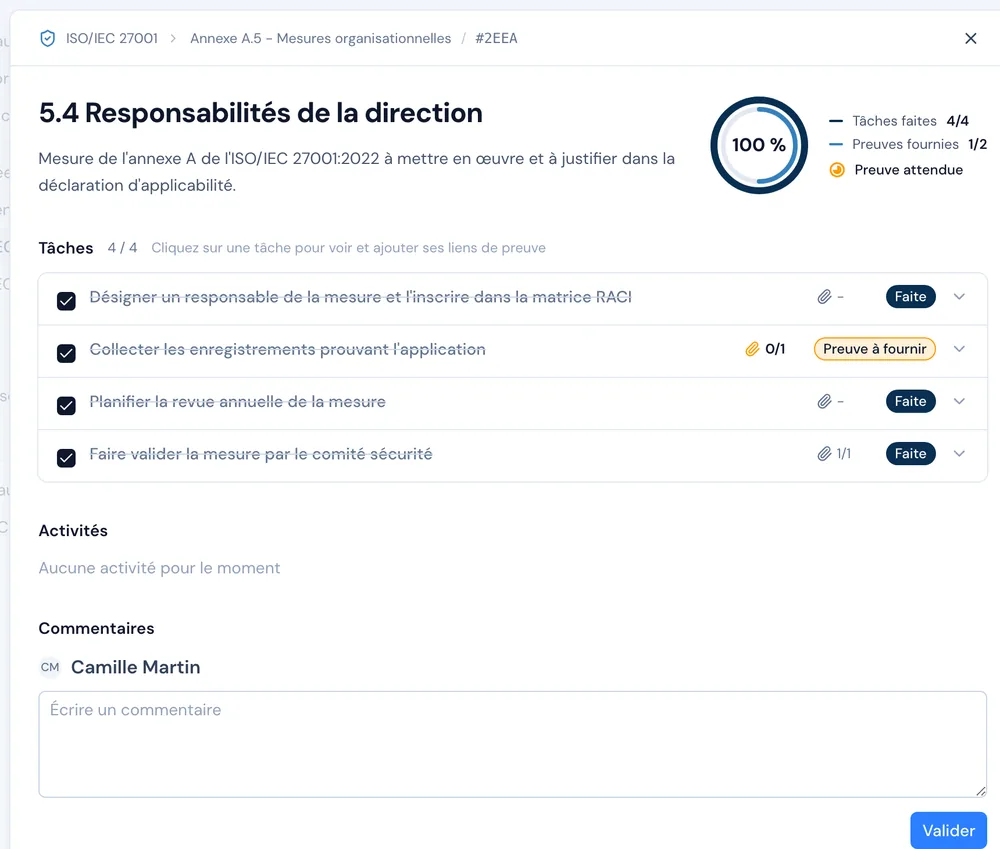Uncheck Désigner un responsable de la mesure task
1000x849 pixels.
click(x=66, y=300)
